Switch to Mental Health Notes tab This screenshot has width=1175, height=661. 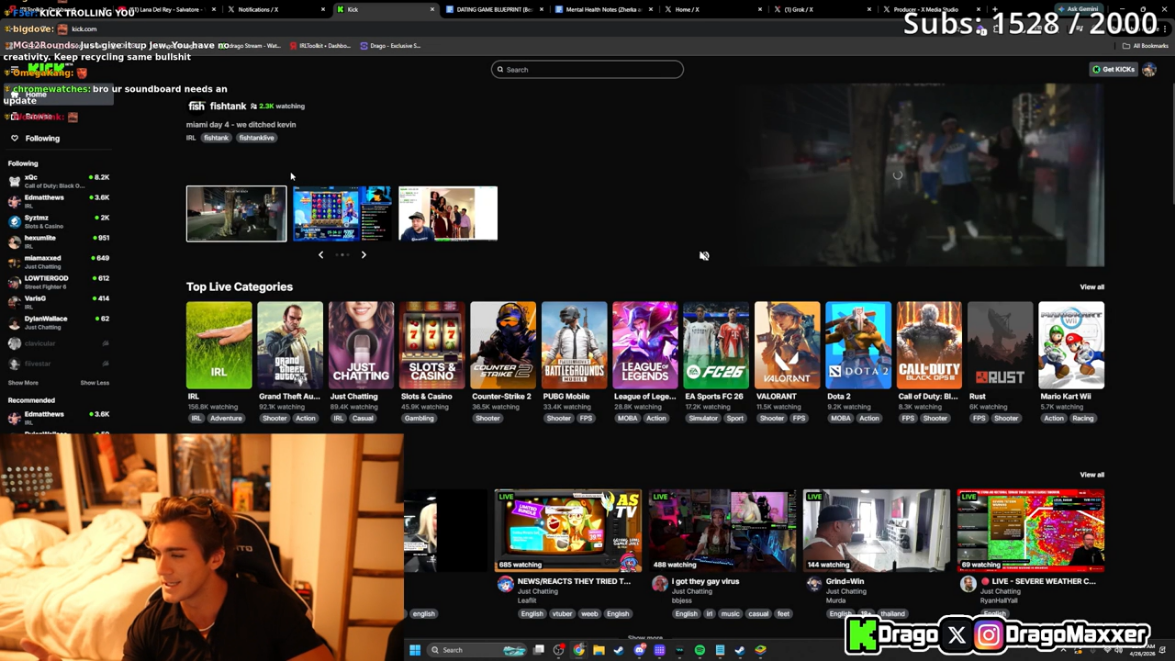point(604,9)
